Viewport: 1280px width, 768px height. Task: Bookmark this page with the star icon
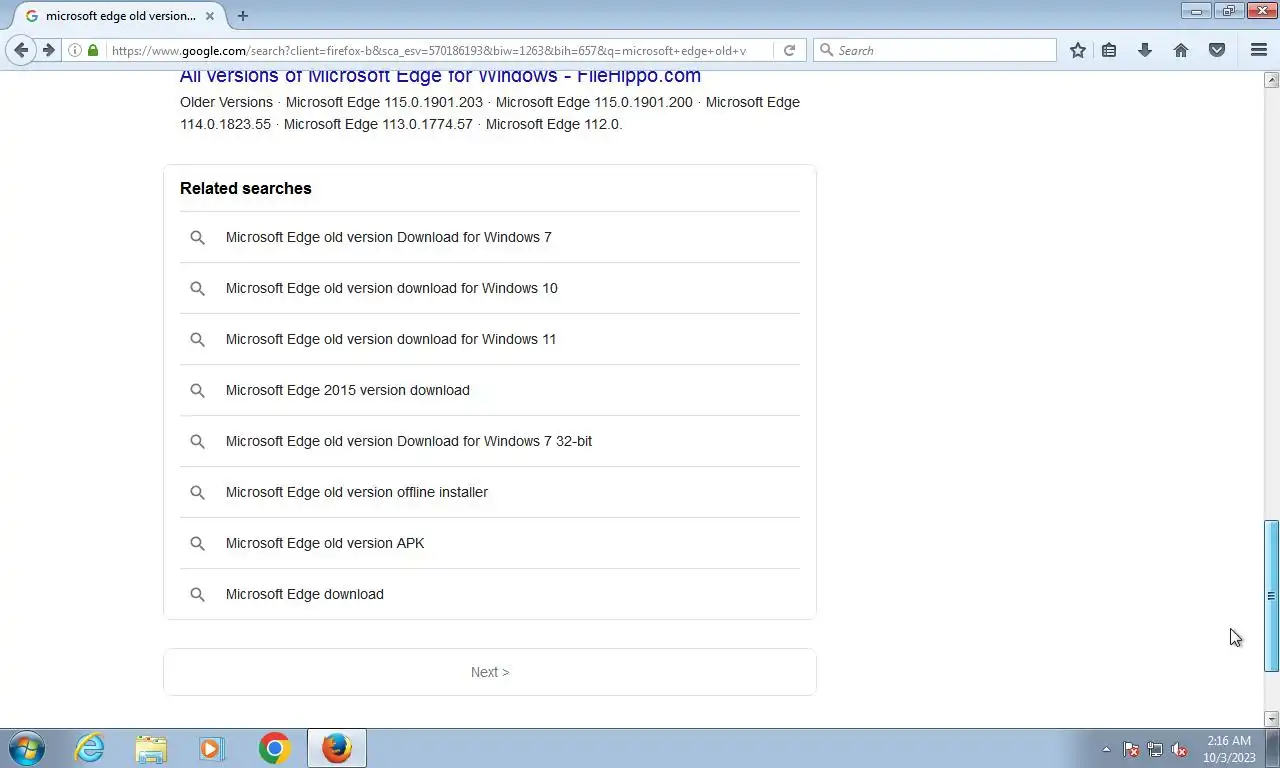[1077, 50]
